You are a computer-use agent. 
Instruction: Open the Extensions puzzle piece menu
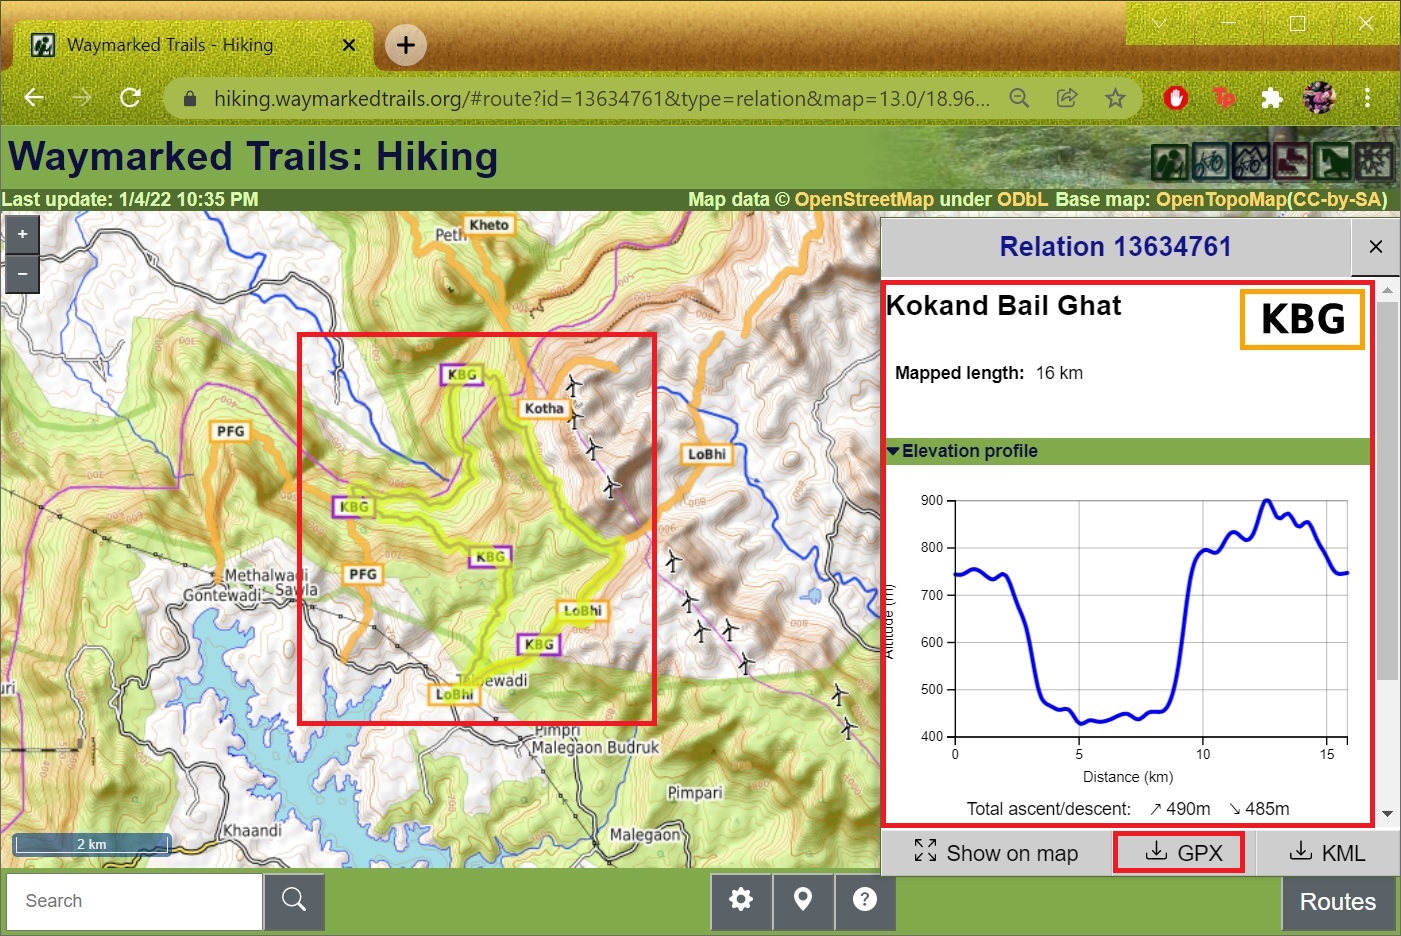[x=1272, y=98]
